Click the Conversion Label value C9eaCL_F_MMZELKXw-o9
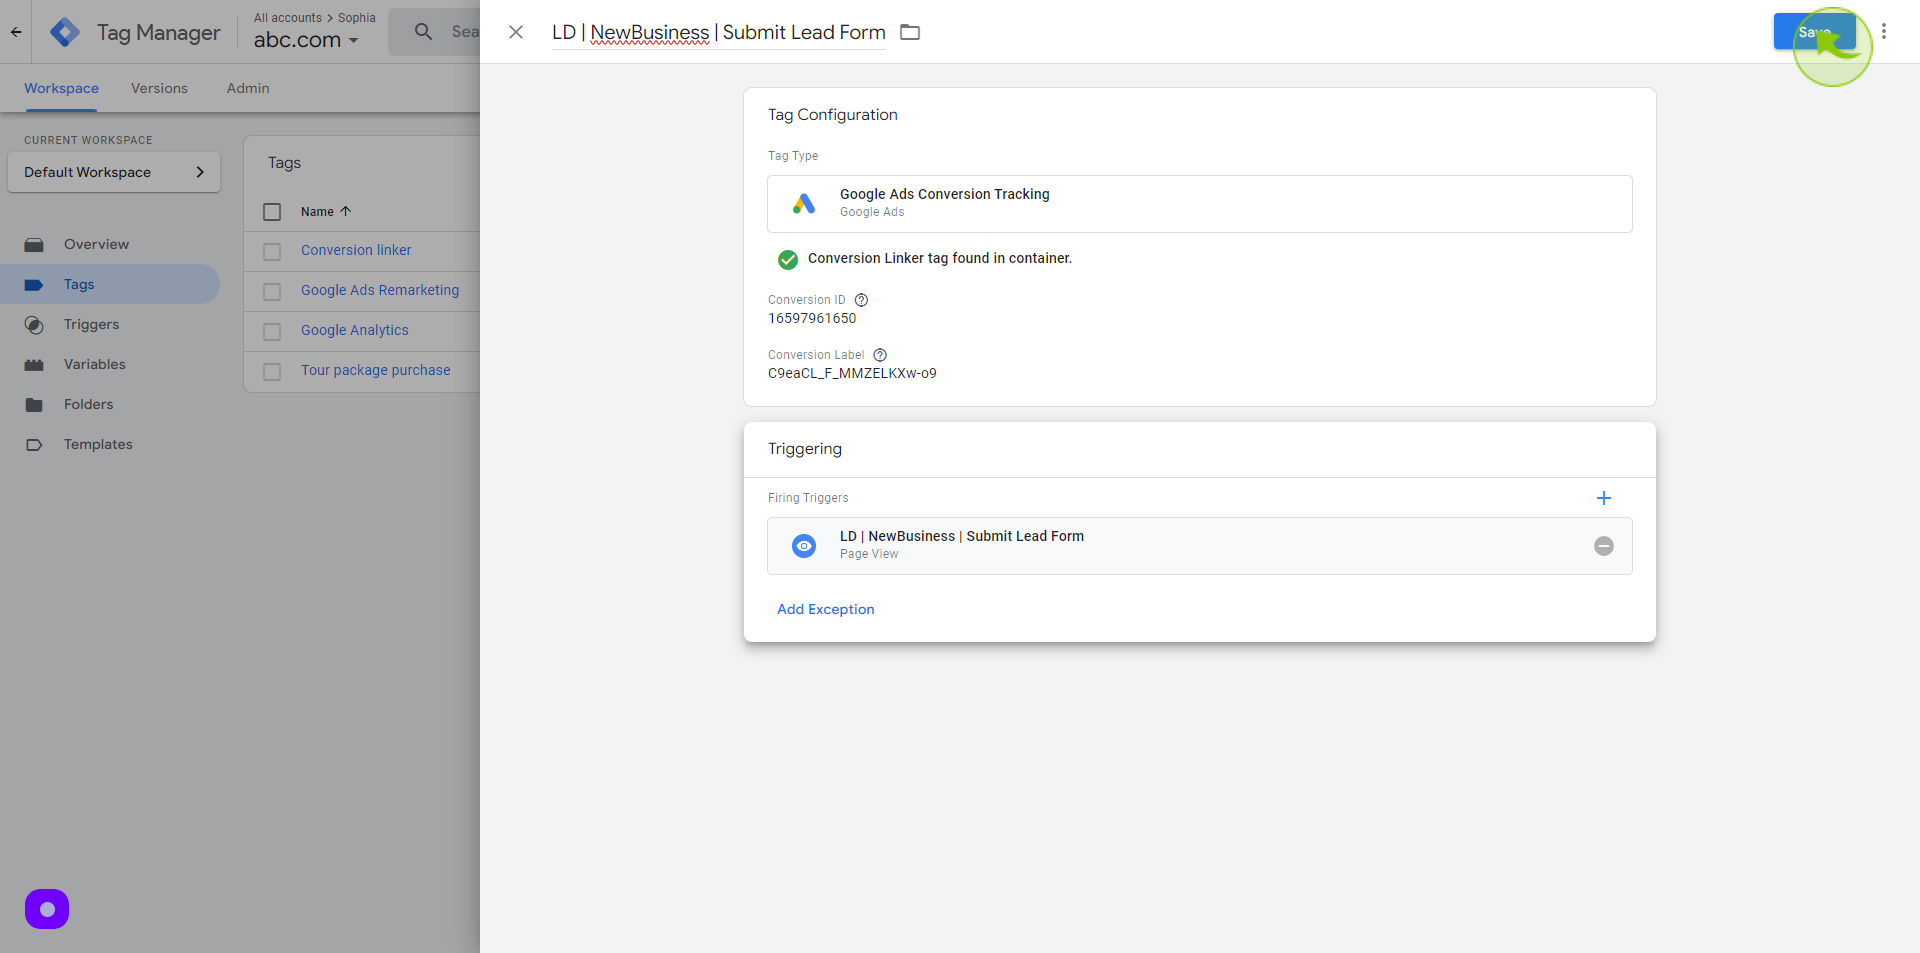The image size is (1920, 953). pos(852,373)
